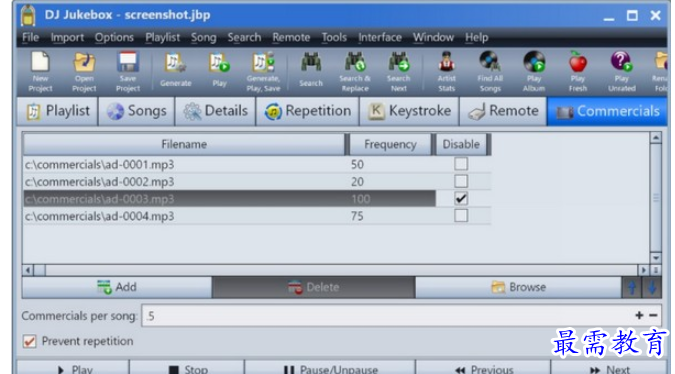Toggle Disable checkbox for ad-0002.mp3
This screenshot has width=675, height=374.
click(461, 181)
